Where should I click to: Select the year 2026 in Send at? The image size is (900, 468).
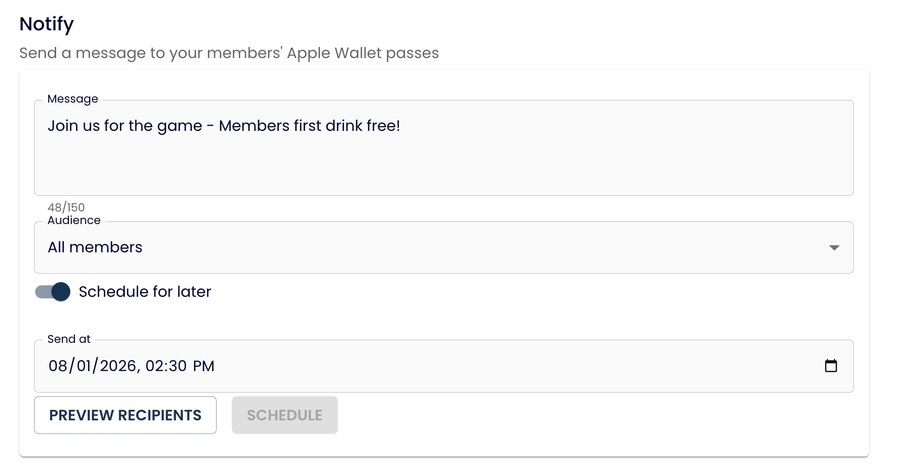(x=118, y=366)
